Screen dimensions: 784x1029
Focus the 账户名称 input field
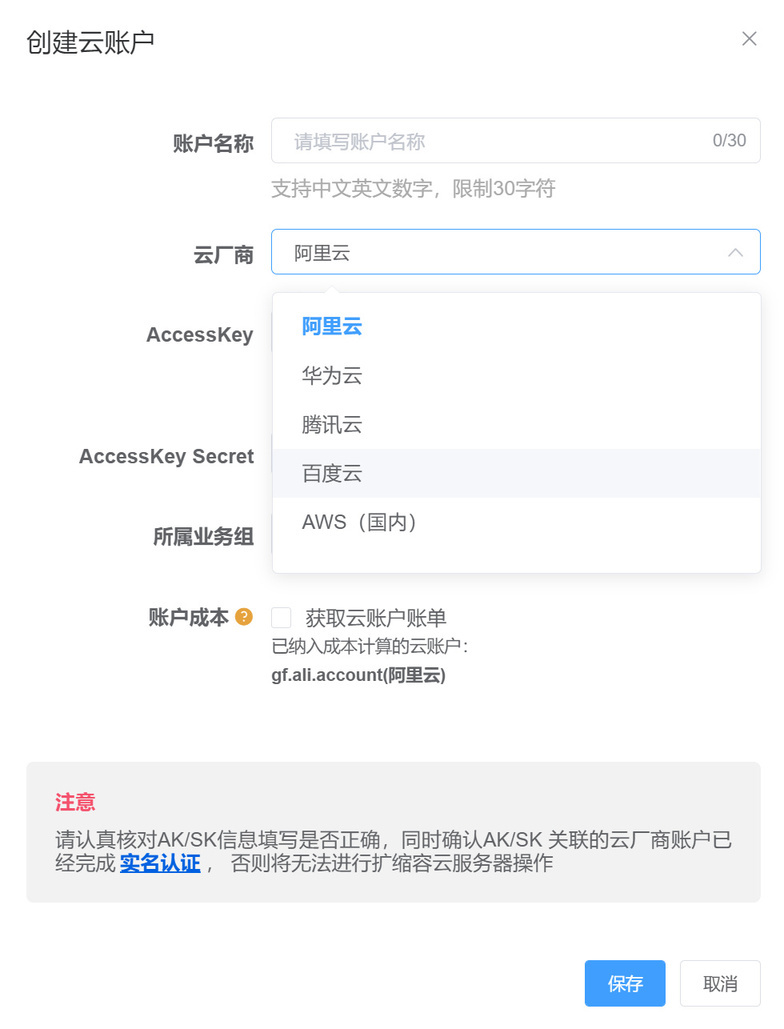coord(516,140)
